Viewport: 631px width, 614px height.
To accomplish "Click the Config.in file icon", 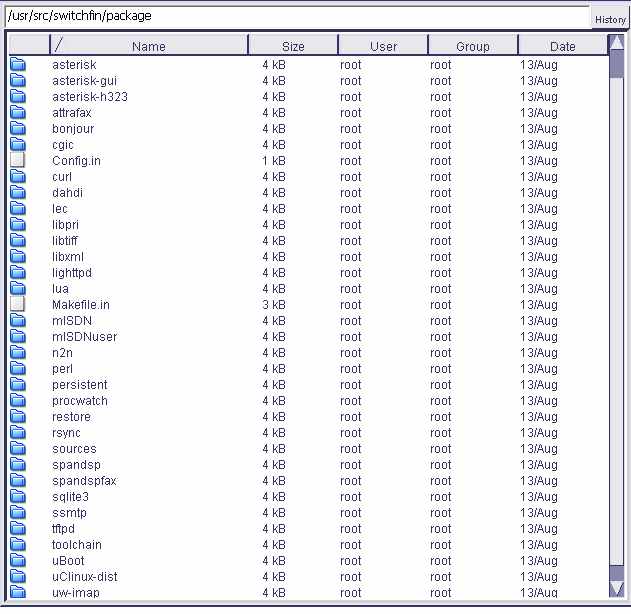I will [17, 160].
